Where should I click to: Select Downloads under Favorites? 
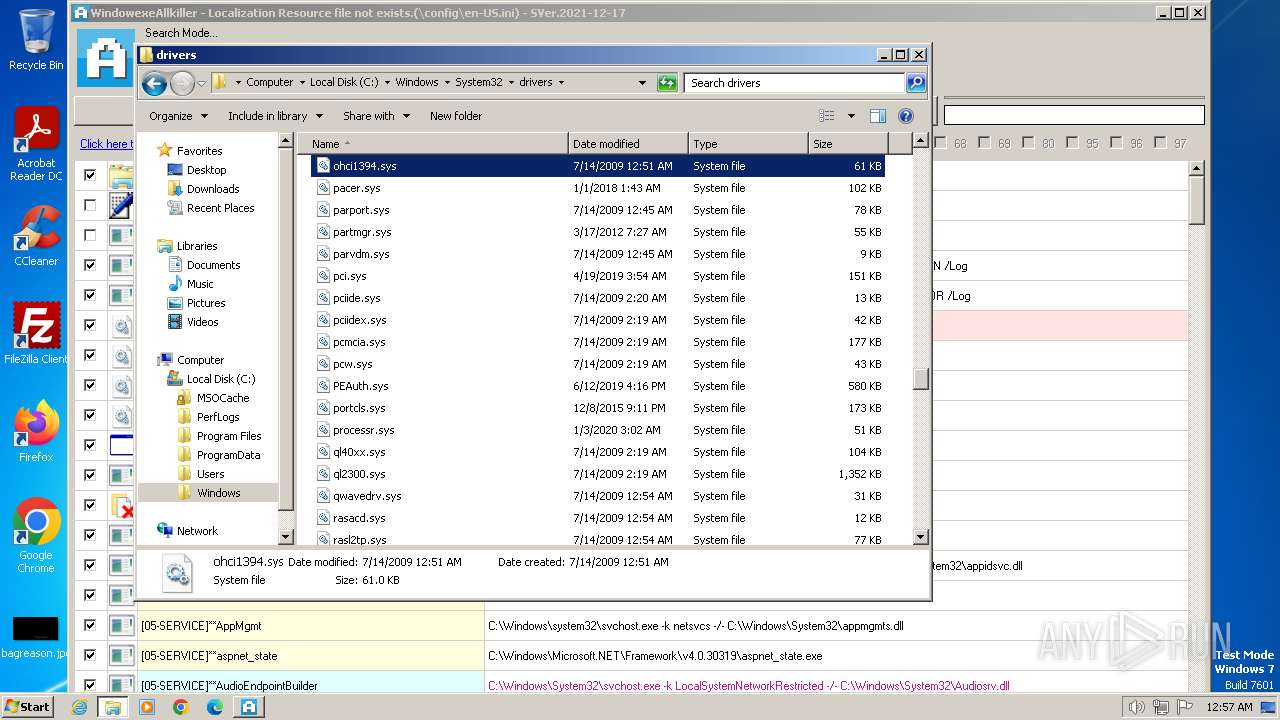213,189
